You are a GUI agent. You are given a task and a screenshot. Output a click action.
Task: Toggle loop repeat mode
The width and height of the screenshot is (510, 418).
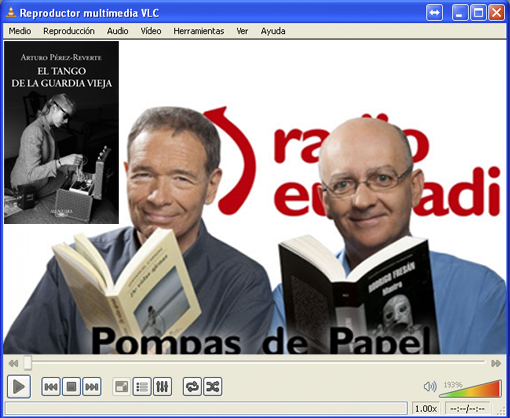click(x=192, y=387)
